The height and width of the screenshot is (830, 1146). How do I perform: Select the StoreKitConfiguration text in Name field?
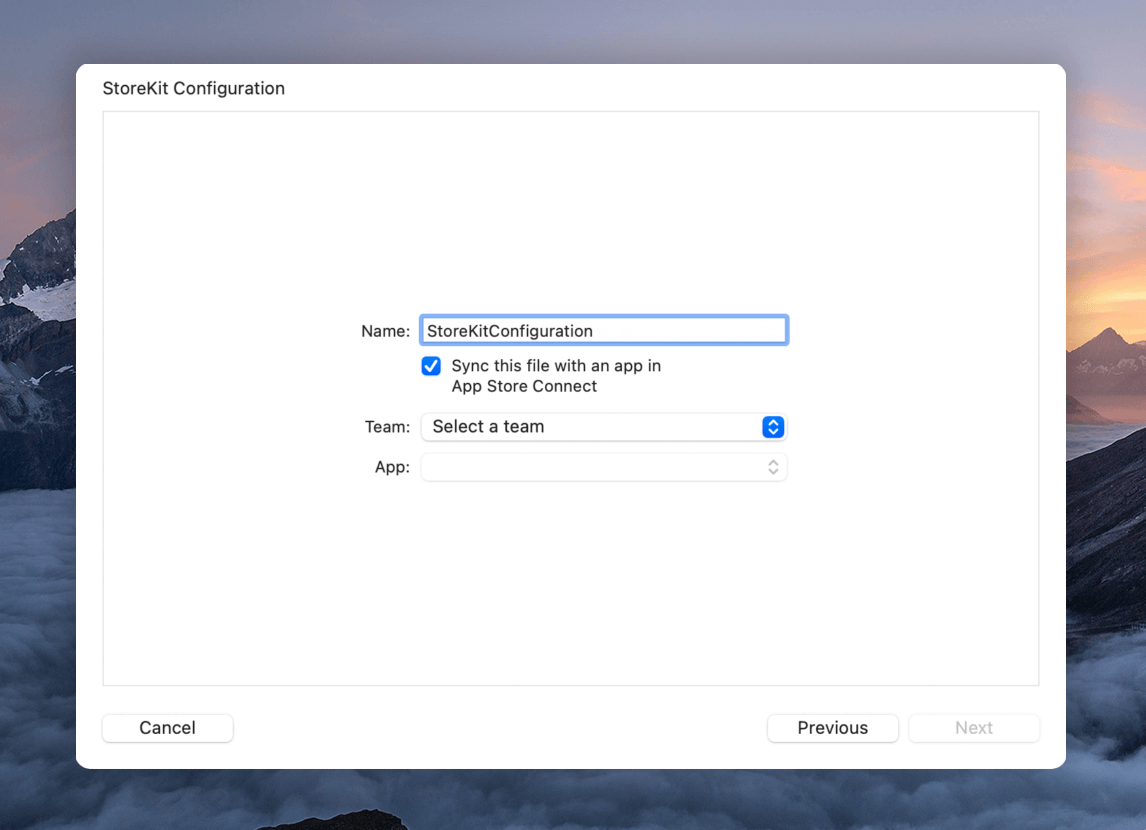coord(508,330)
